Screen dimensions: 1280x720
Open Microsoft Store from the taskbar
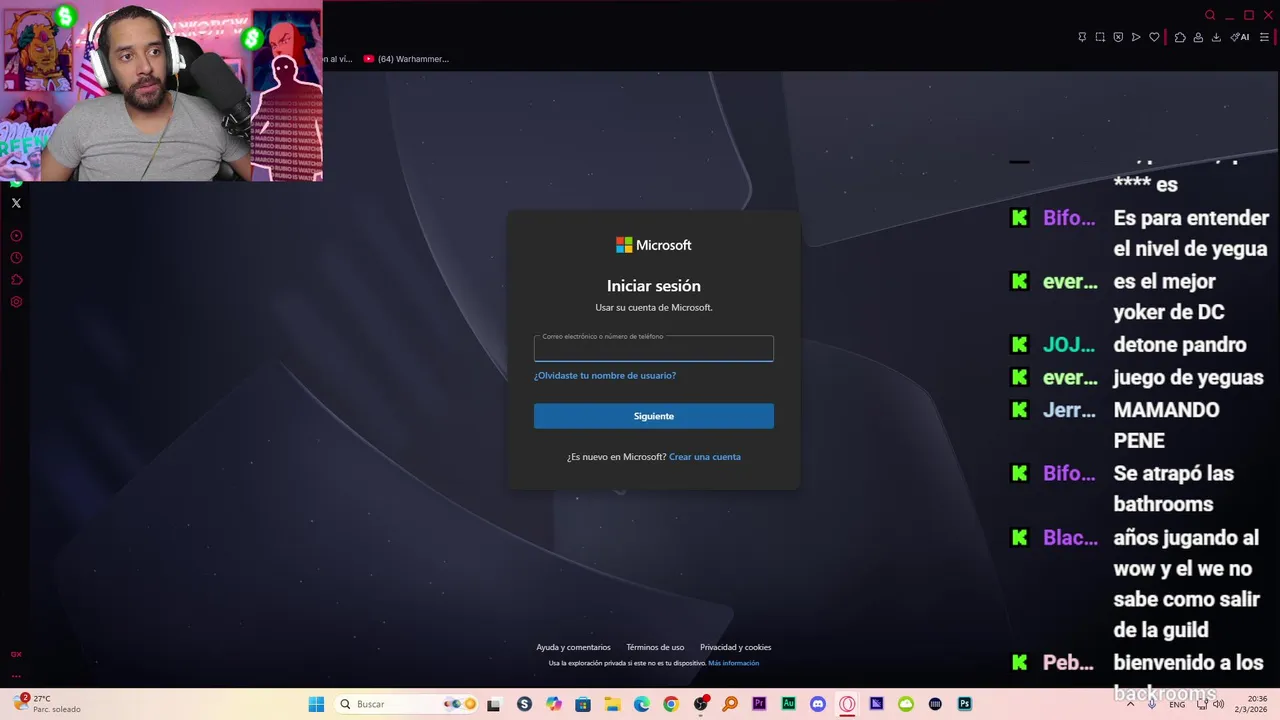(x=583, y=704)
